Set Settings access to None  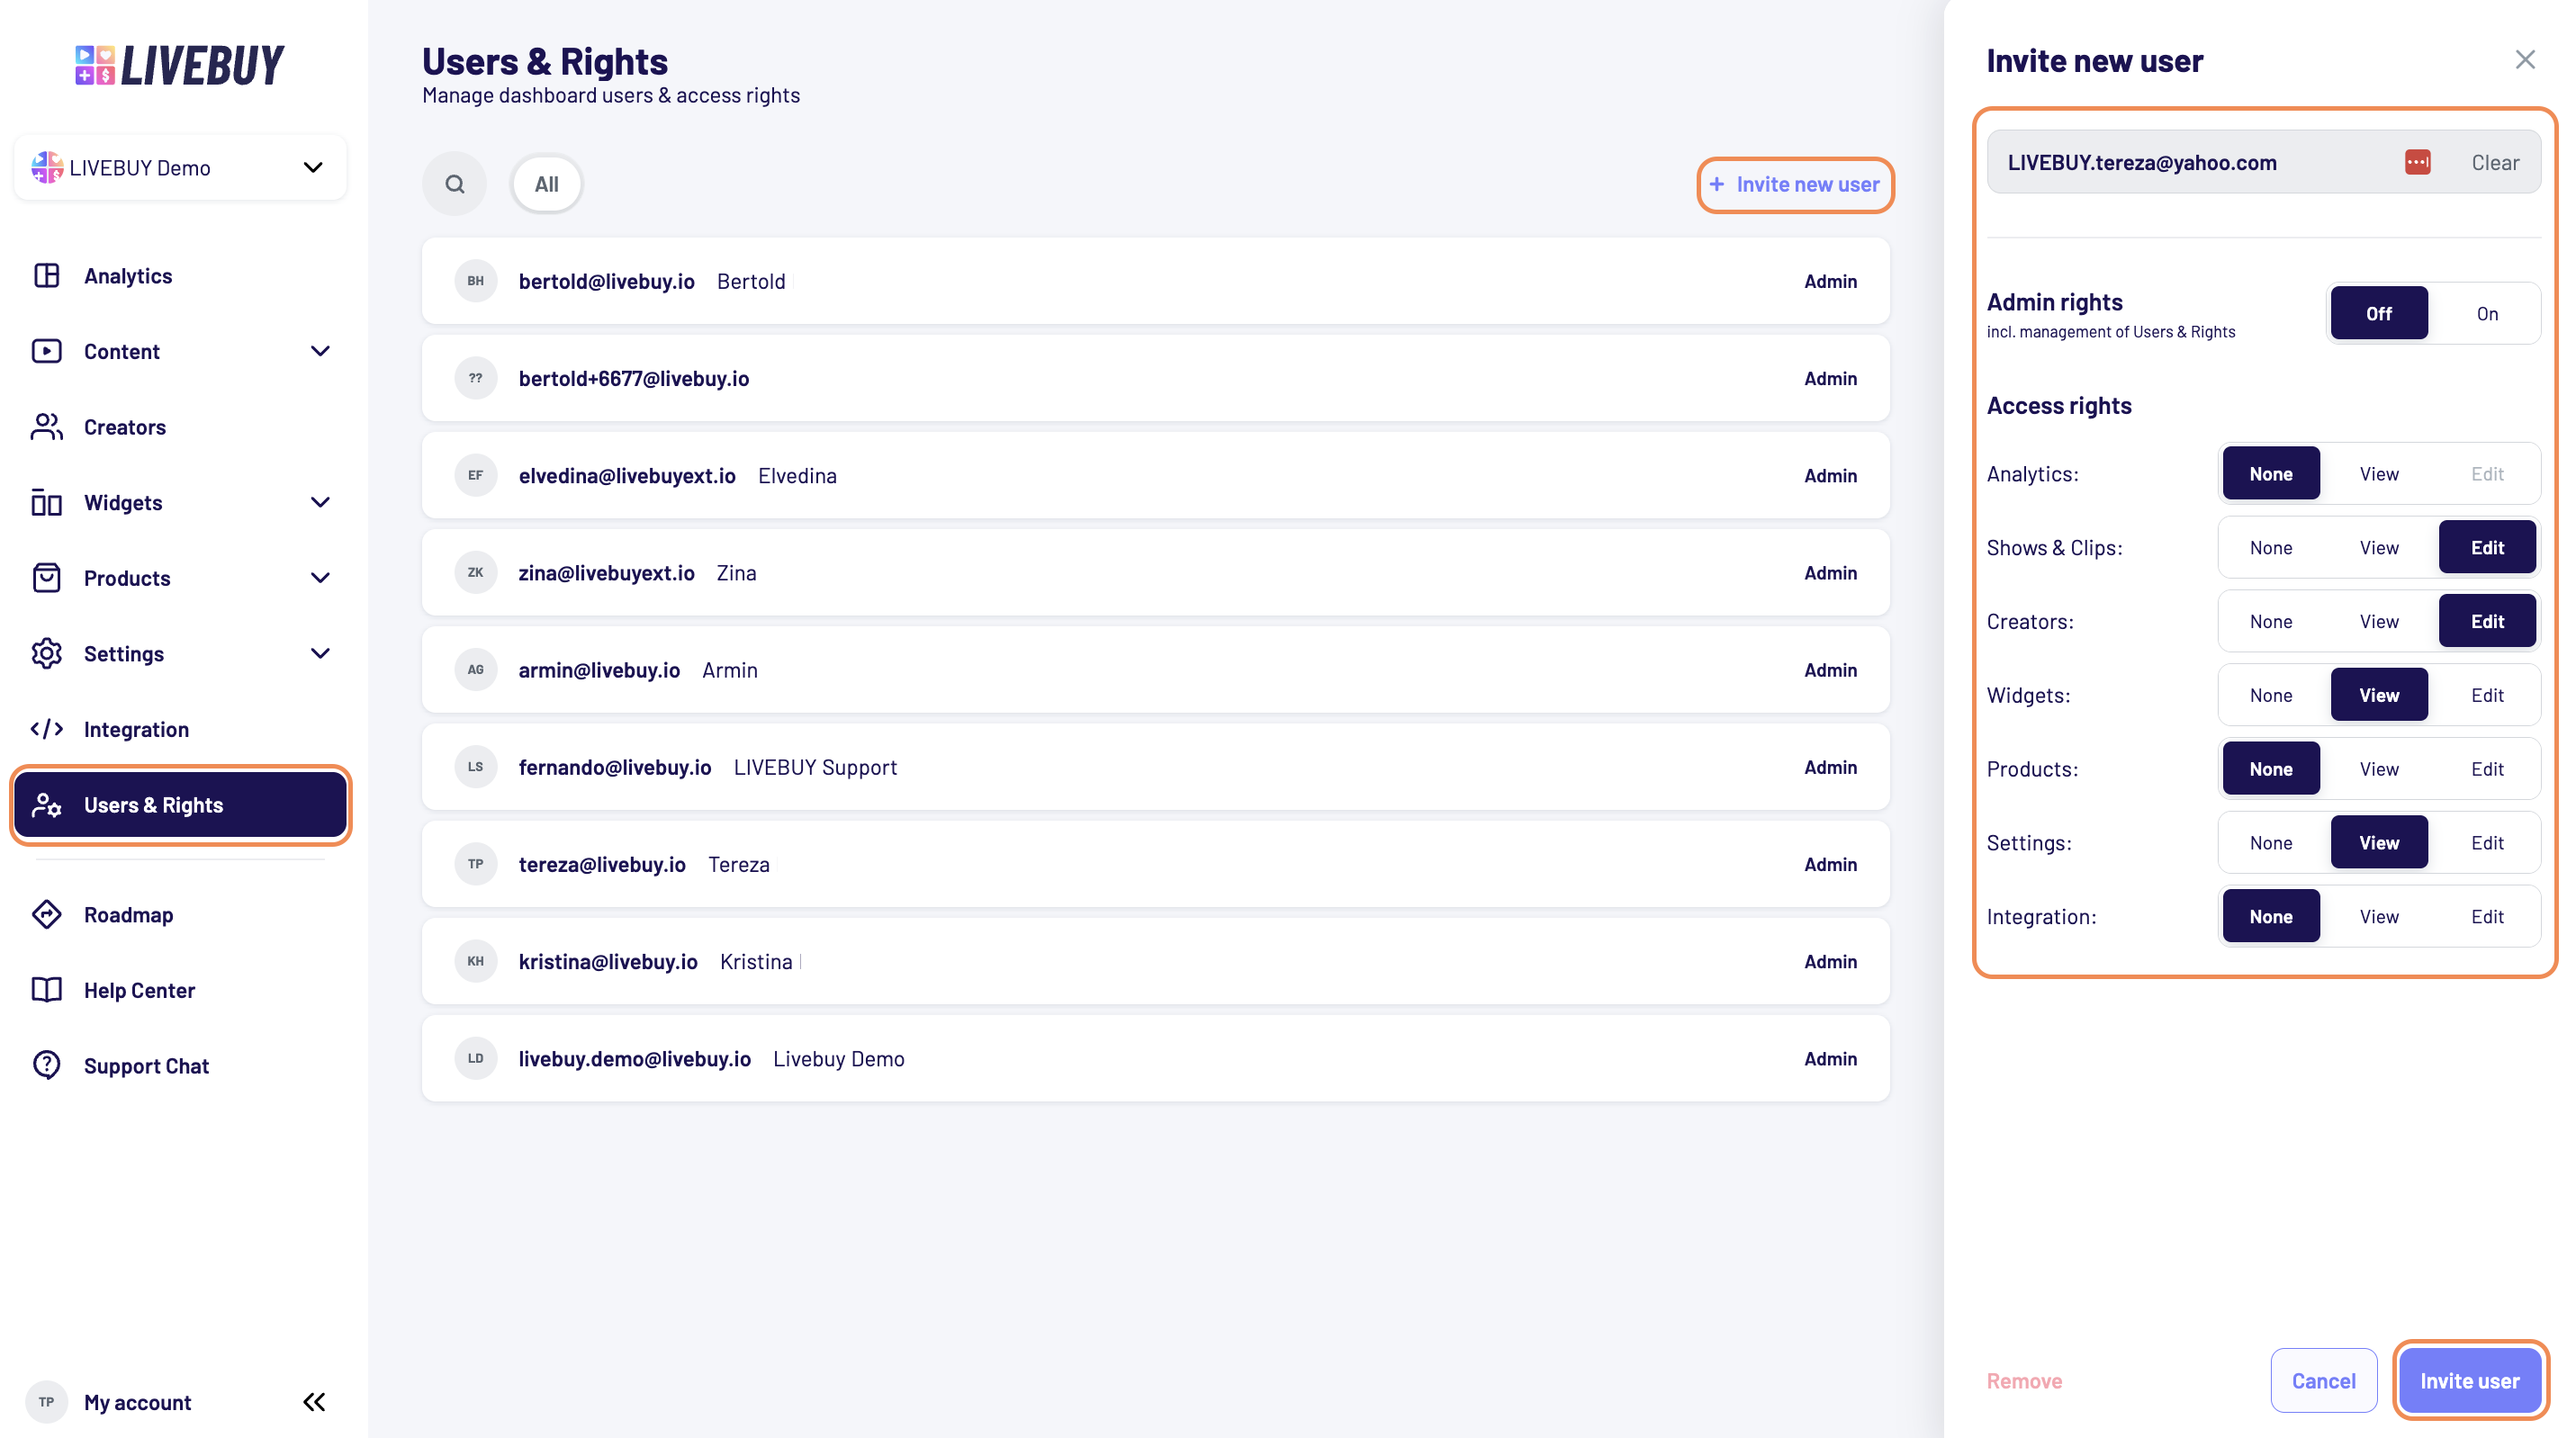point(2271,843)
